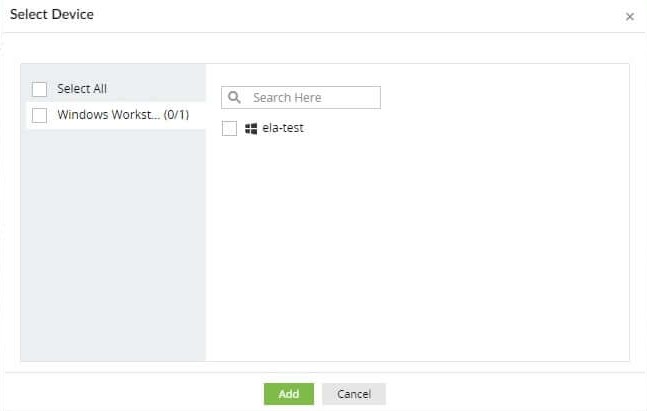Open the Windows Workst... category row

[108, 115]
